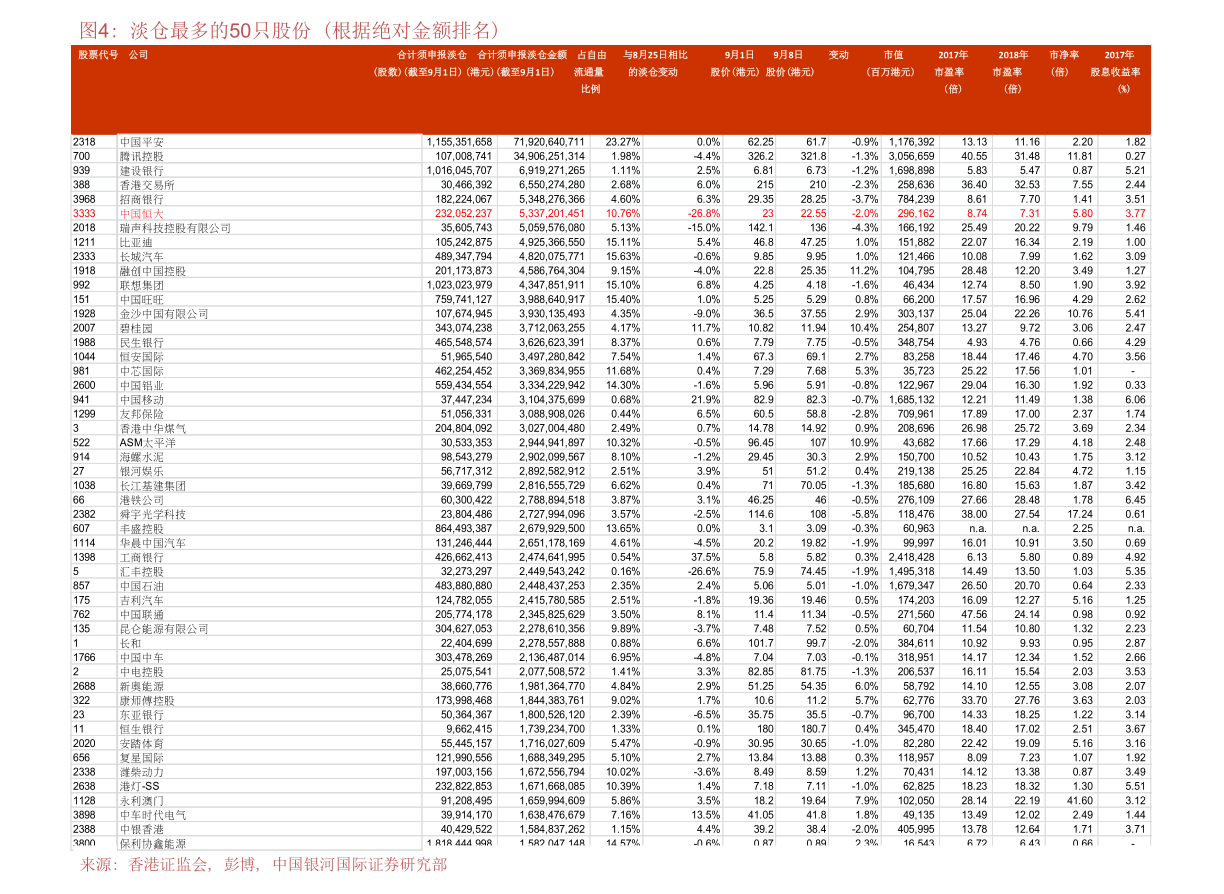Viewport: 1224px width, 894px height.
Task: Select the 昆仑能源有限公司 company cell
Action: (164, 629)
